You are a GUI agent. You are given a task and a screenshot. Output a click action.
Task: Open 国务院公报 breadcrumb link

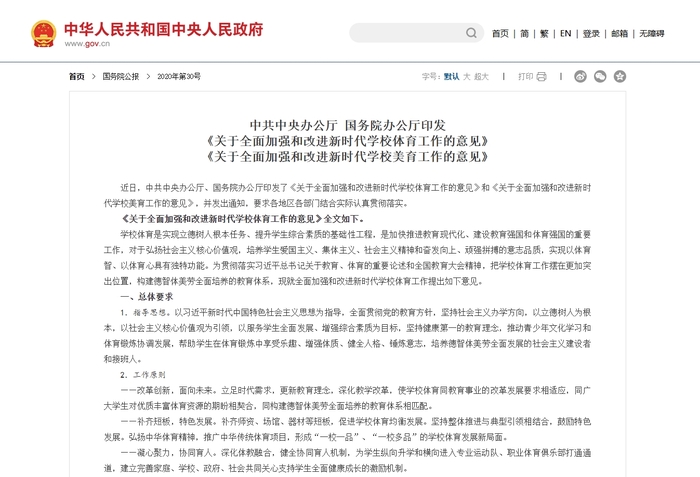(121, 77)
